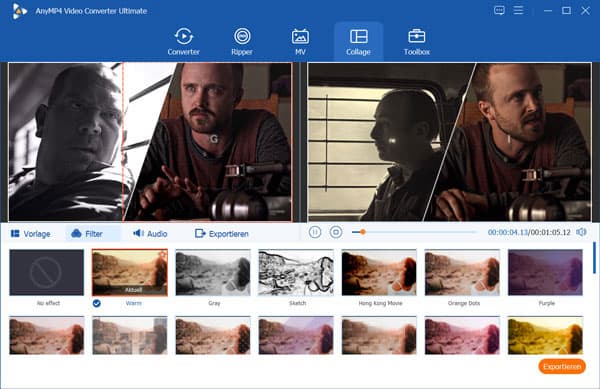
Task: Click the orange Exportieren button
Action: click(x=562, y=366)
